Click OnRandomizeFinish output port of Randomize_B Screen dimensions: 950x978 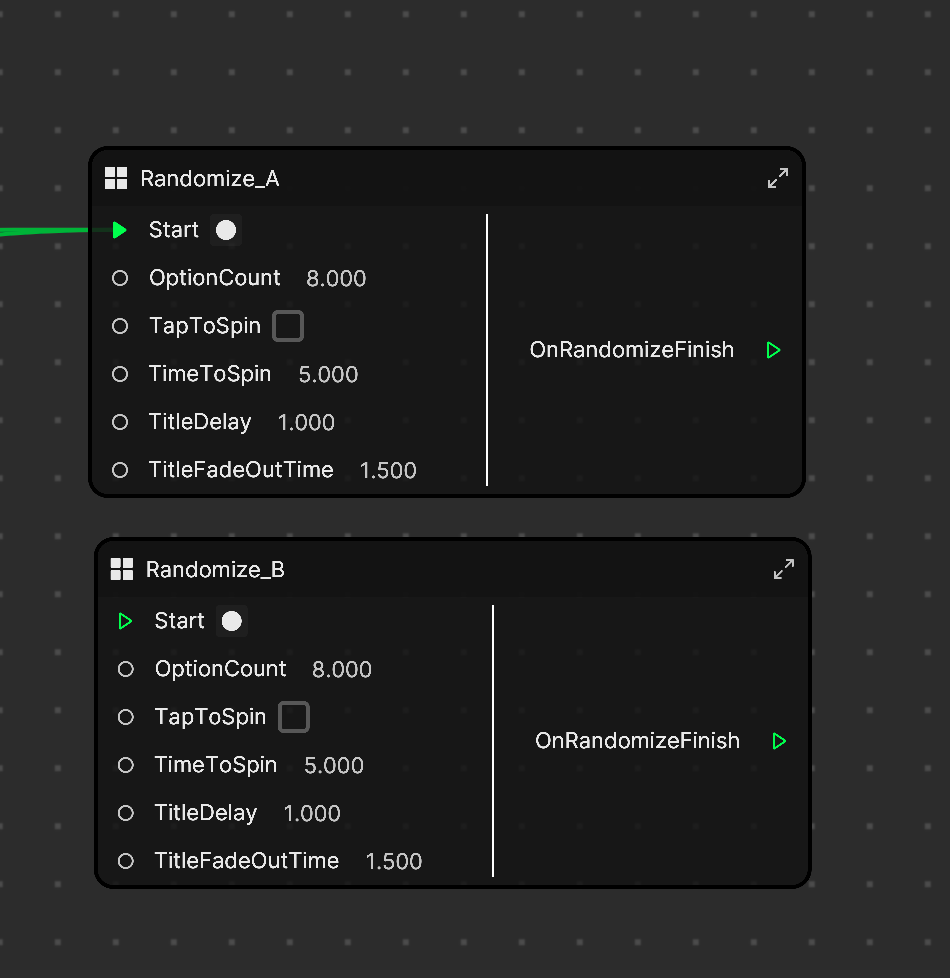click(x=779, y=741)
